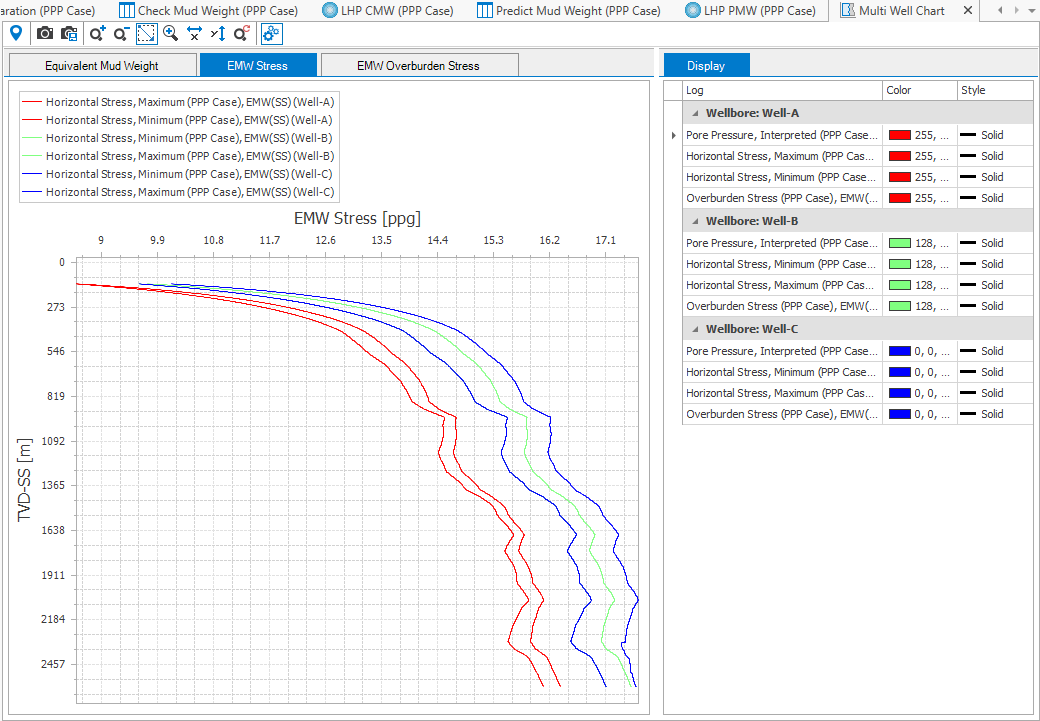Viewport: 1040px width, 721px height.
Task: Click the camera with save disk icon
Action: [x=69, y=33]
